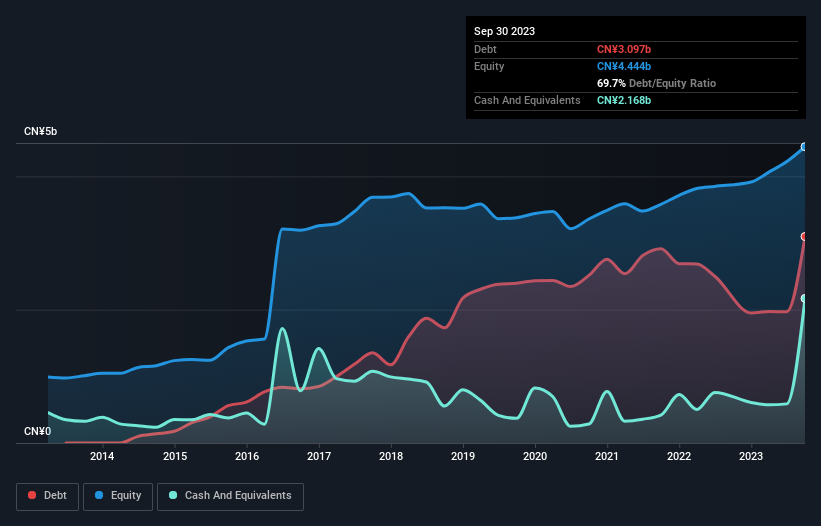Click the 2021 x-axis label
Viewport: 821px width, 526px height.
coord(607,456)
